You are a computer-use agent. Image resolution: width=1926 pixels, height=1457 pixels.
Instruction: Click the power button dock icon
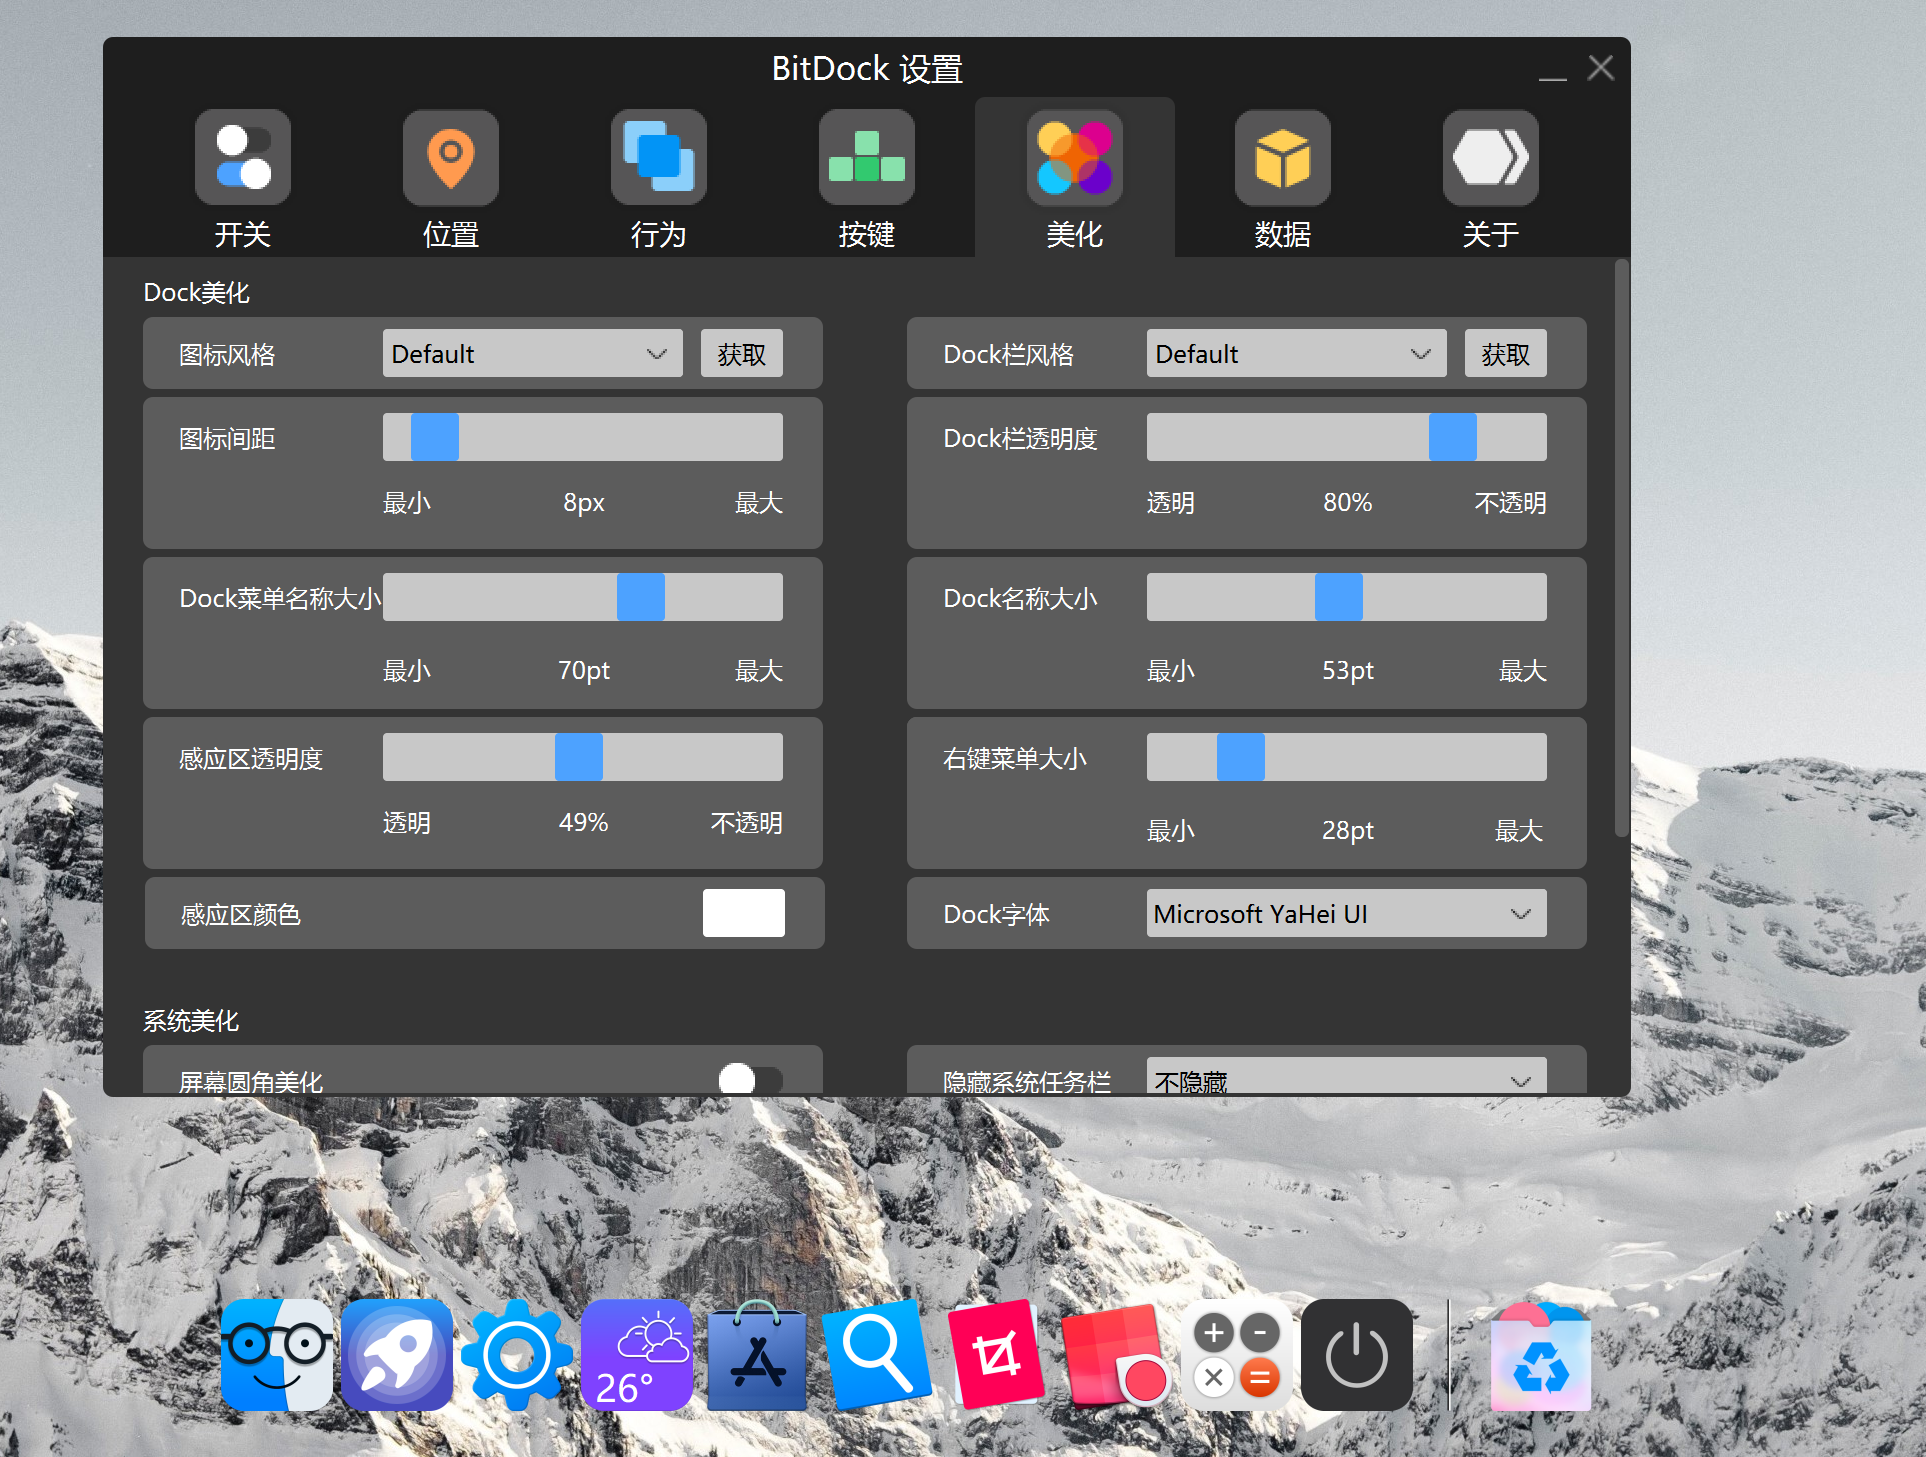pyautogui.click(x=1357, y=1355)
